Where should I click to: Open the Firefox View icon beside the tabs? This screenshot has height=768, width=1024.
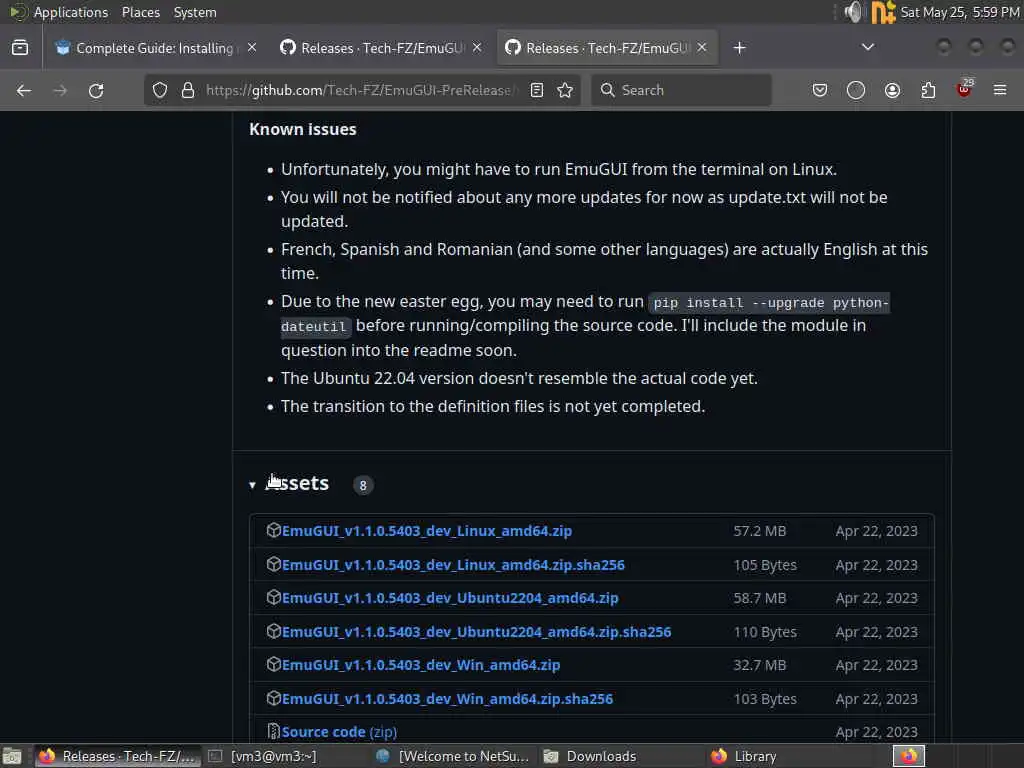coord(20,48)
